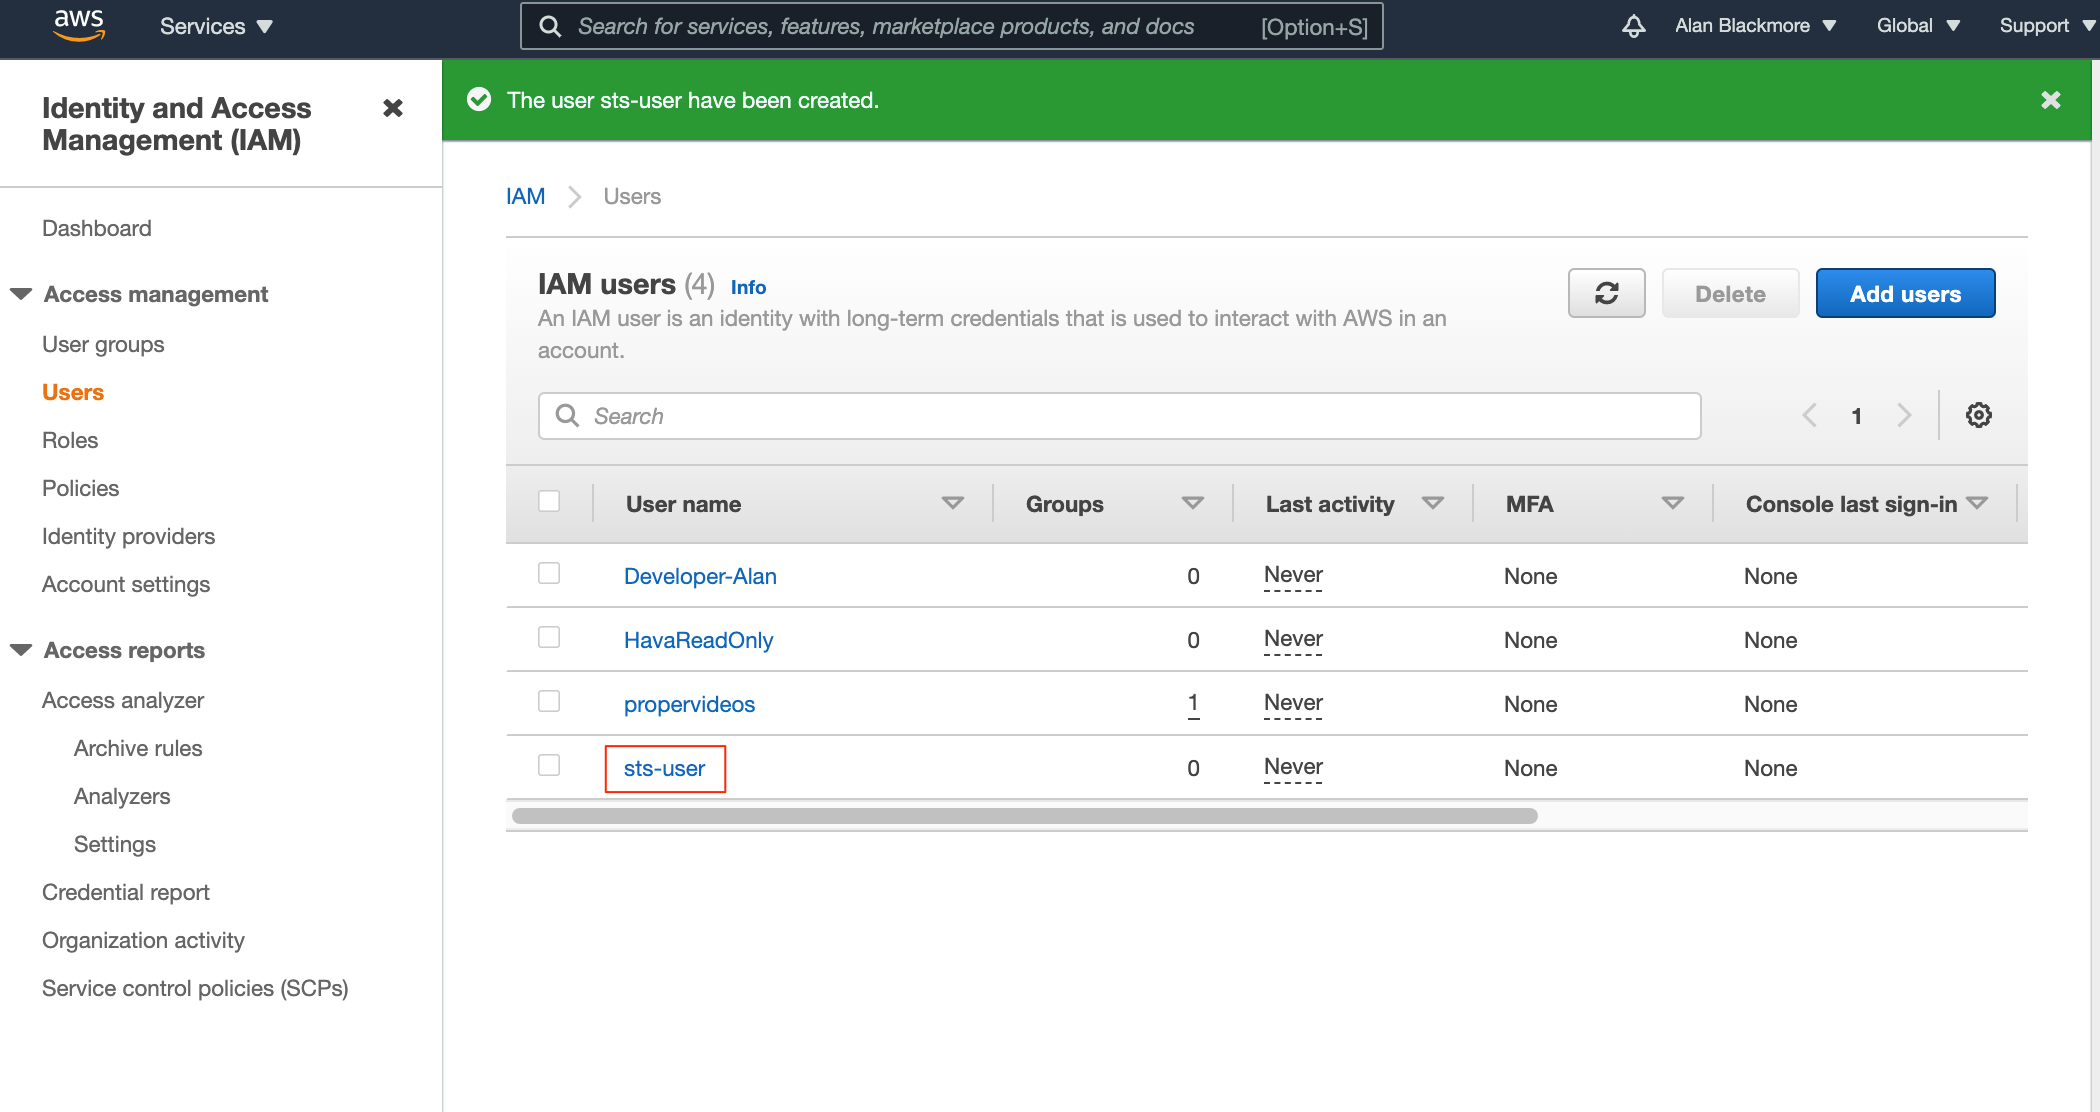This screenshot has width=2100, height=1112.
Task: Click the users Search field
Action: pyautogui.click(x=1120, y=416)
